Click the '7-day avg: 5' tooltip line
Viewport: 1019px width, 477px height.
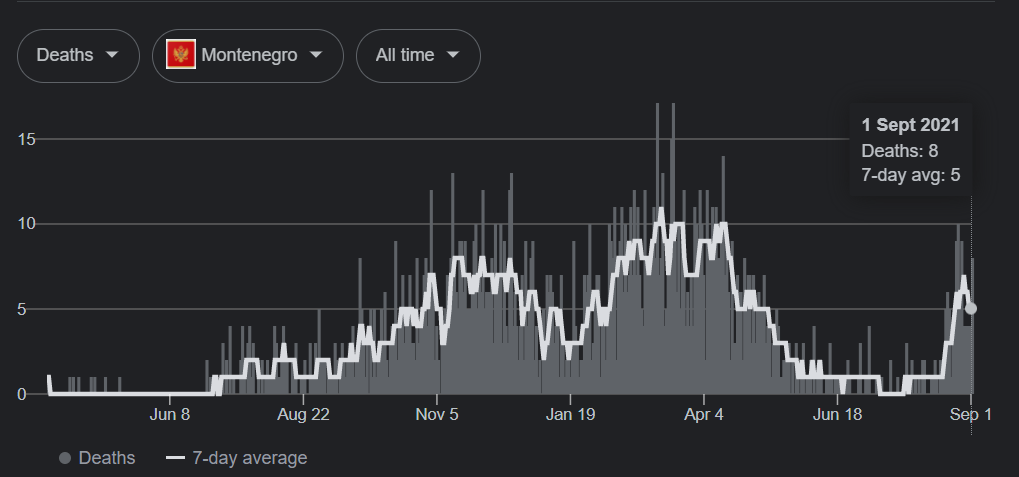pyautogui.click(x=910, y=176)
